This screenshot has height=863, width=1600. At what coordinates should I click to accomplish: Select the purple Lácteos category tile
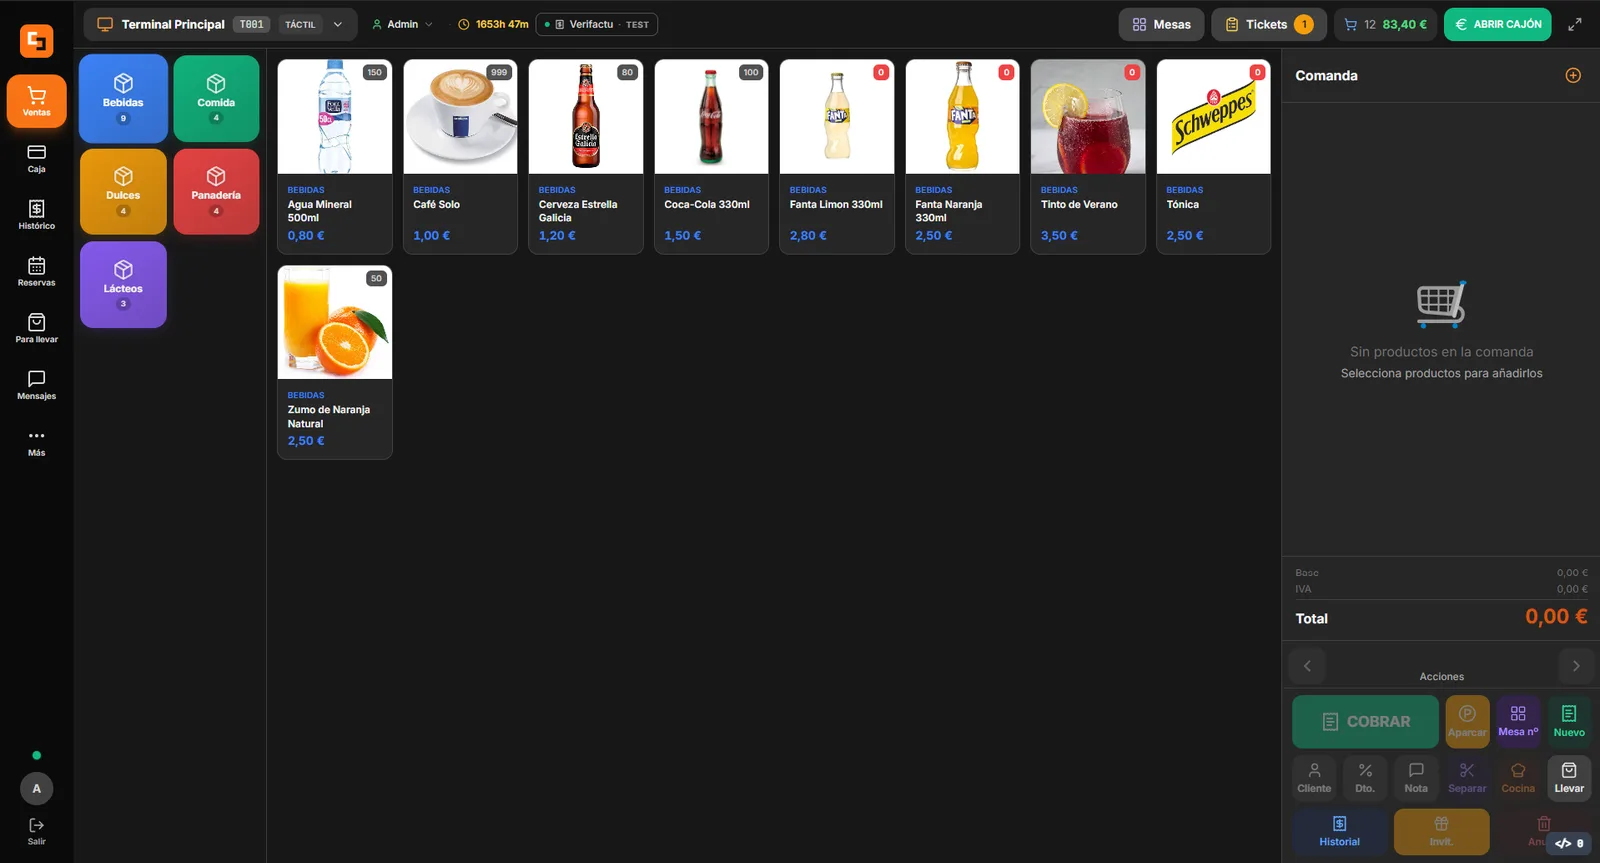[123, 284]
